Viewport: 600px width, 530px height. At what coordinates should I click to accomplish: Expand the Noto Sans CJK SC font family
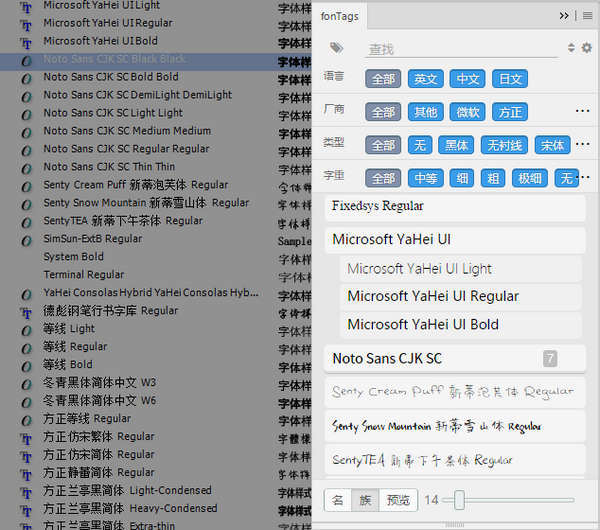click(x=387, y=358)
